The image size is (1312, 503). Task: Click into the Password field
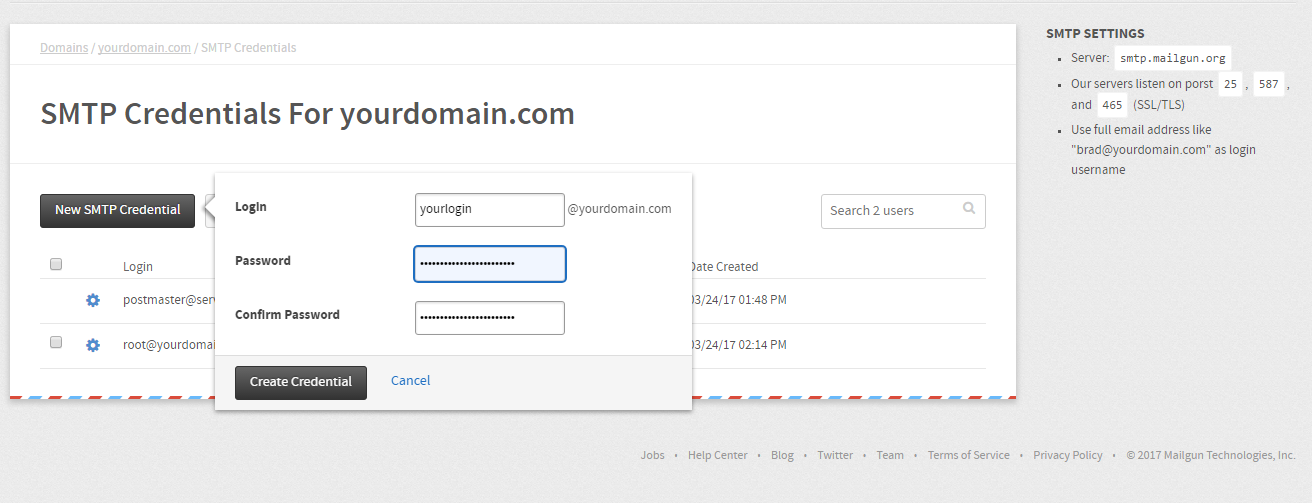point(489,264)
